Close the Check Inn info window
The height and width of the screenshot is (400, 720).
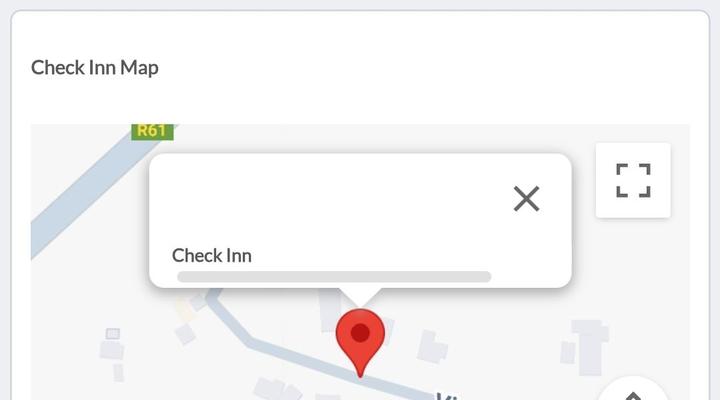pyautogui.click(x=526, y=199)
